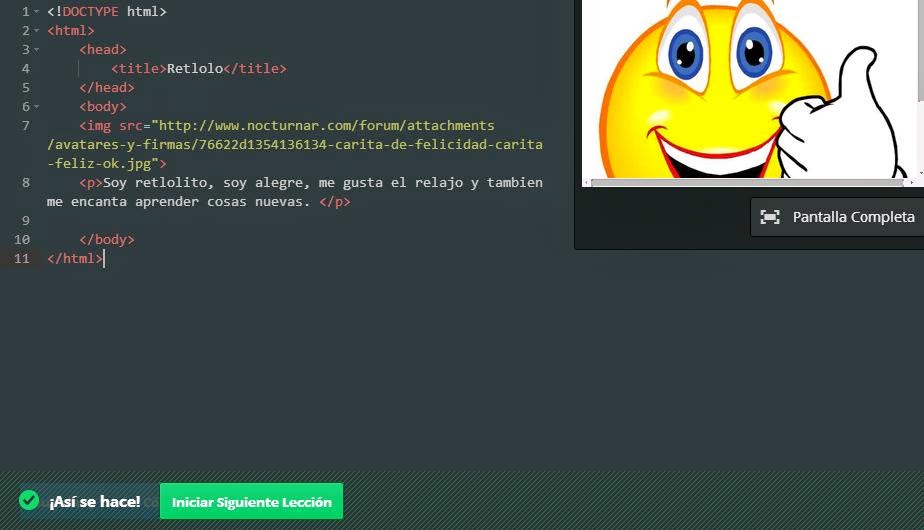Click the preview horizontal scrollbar
Viewport: 924px width, 530px height.
point(747,183)
